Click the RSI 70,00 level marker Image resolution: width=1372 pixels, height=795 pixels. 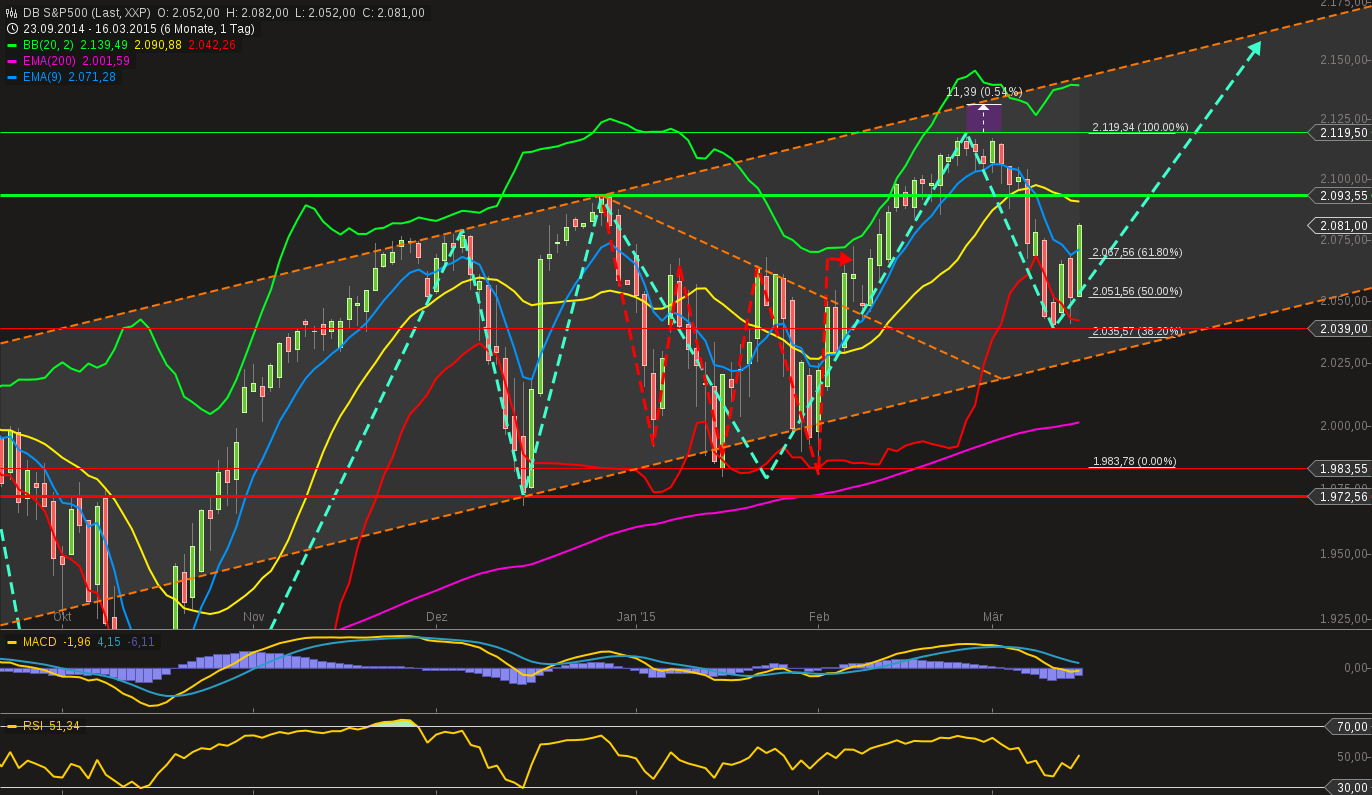coord(1348,726)
